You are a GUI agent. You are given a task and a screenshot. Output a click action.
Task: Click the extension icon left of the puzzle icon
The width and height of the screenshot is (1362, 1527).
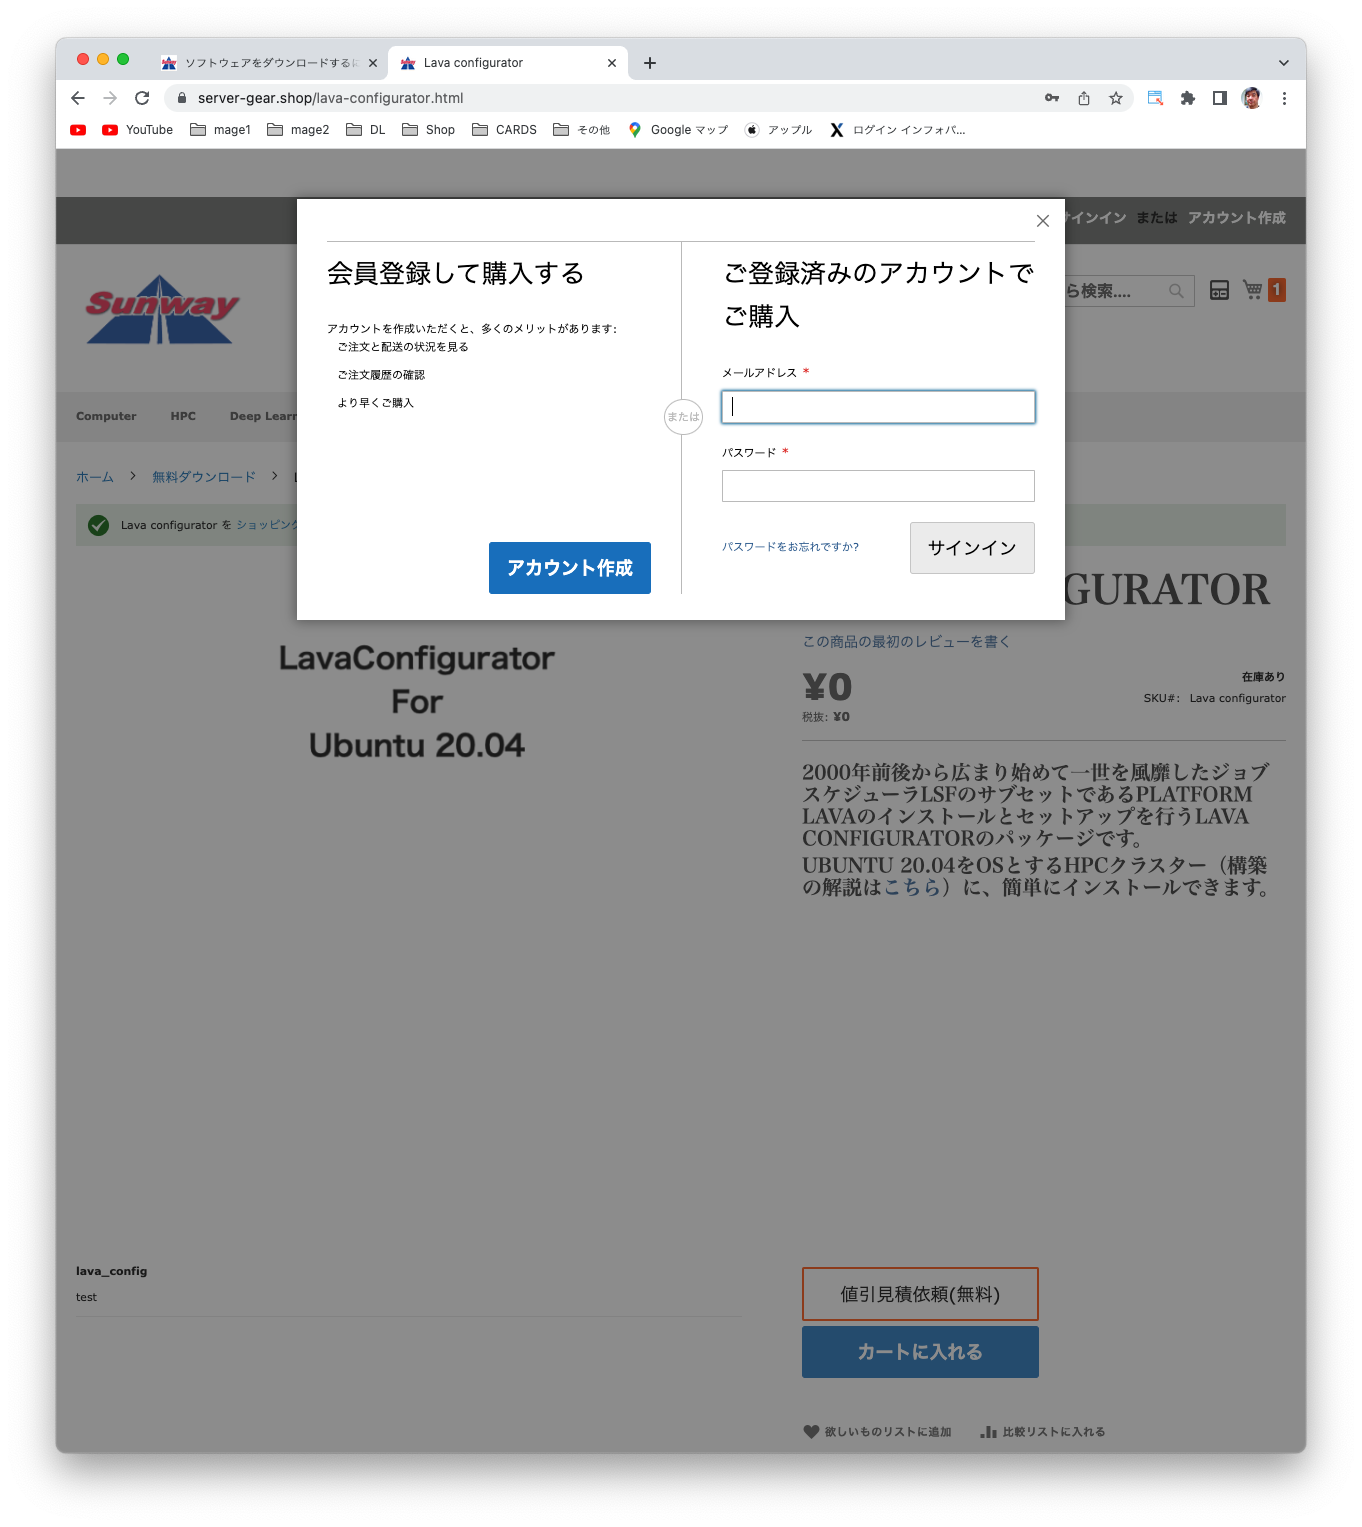pos(1155,98)
